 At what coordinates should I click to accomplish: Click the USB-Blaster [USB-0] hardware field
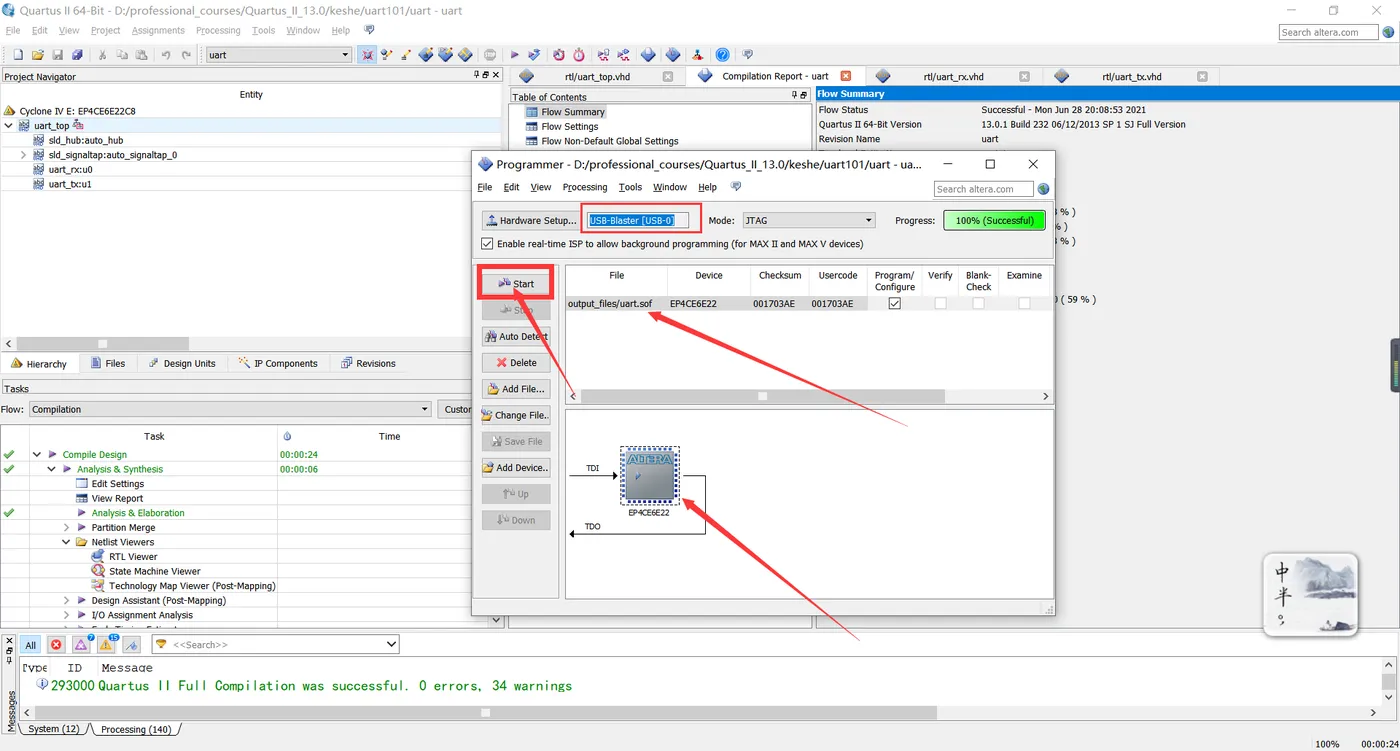pos(637,220)
